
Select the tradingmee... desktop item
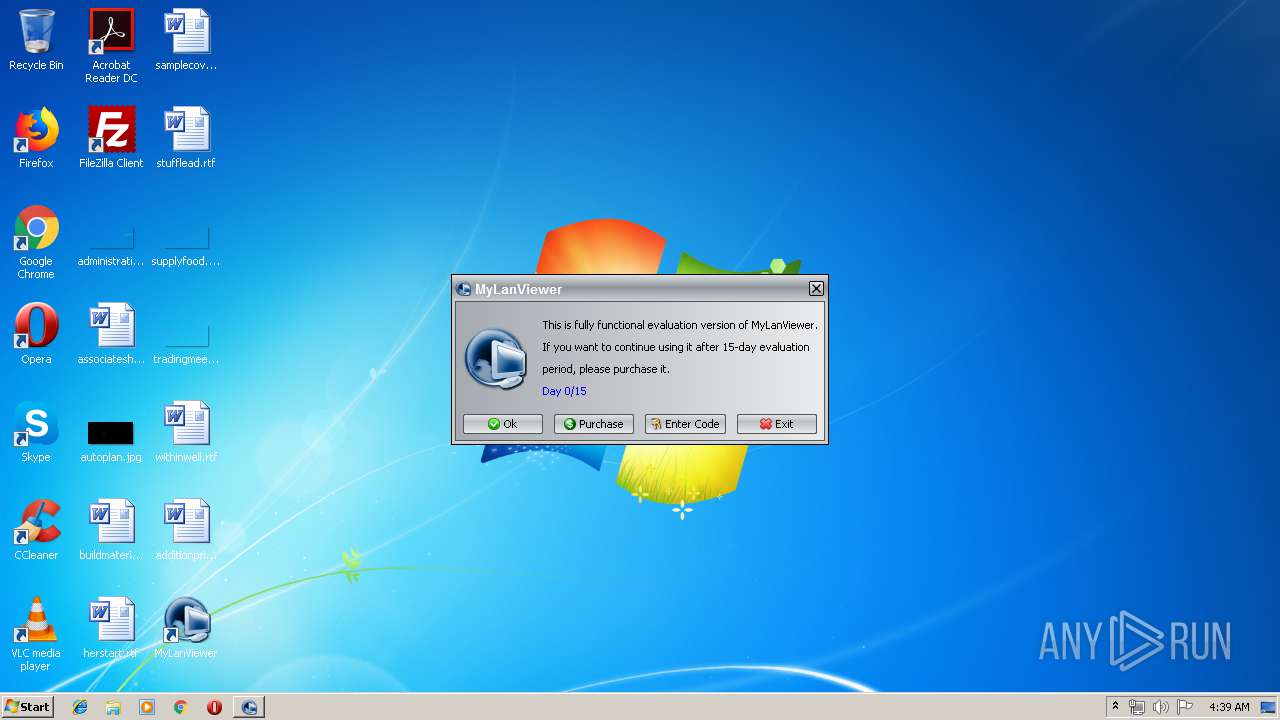(186, 344)
